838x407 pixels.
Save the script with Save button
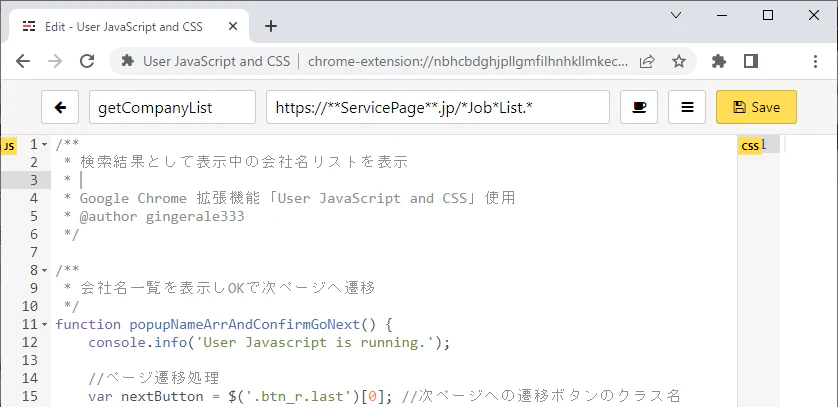coord(756,107)
